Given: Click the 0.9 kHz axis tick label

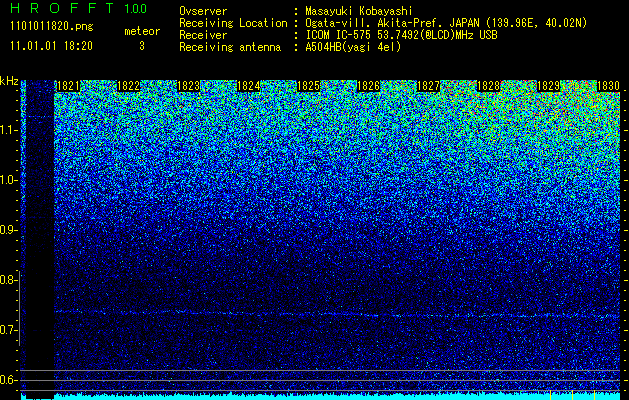Looking at the screenshot, I should 8,230.
